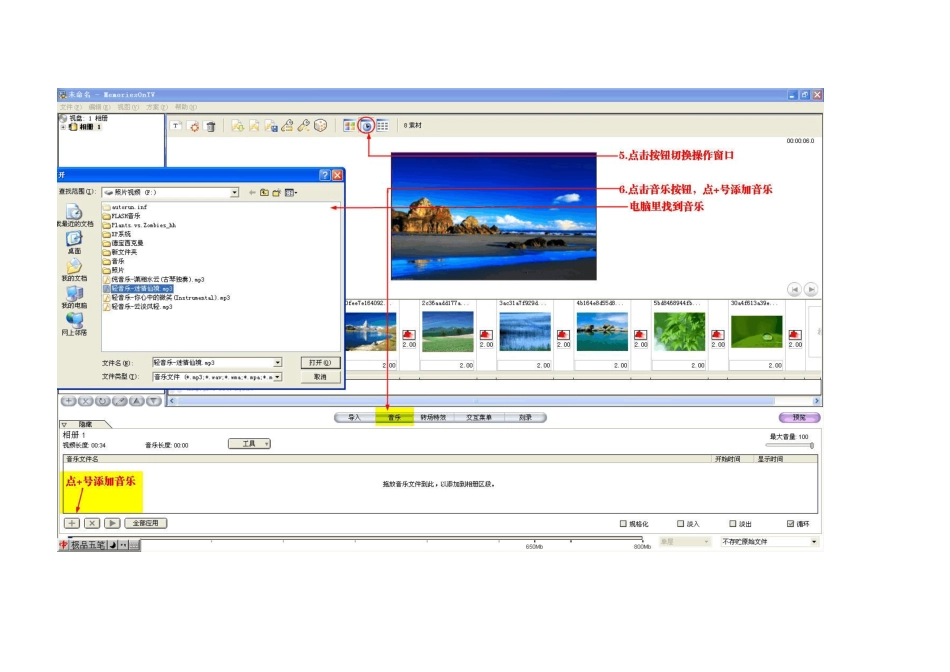Open the 文件名 filename dropdown arrow
This screenshot has width=950, height=672.
(x=277, y=362)
